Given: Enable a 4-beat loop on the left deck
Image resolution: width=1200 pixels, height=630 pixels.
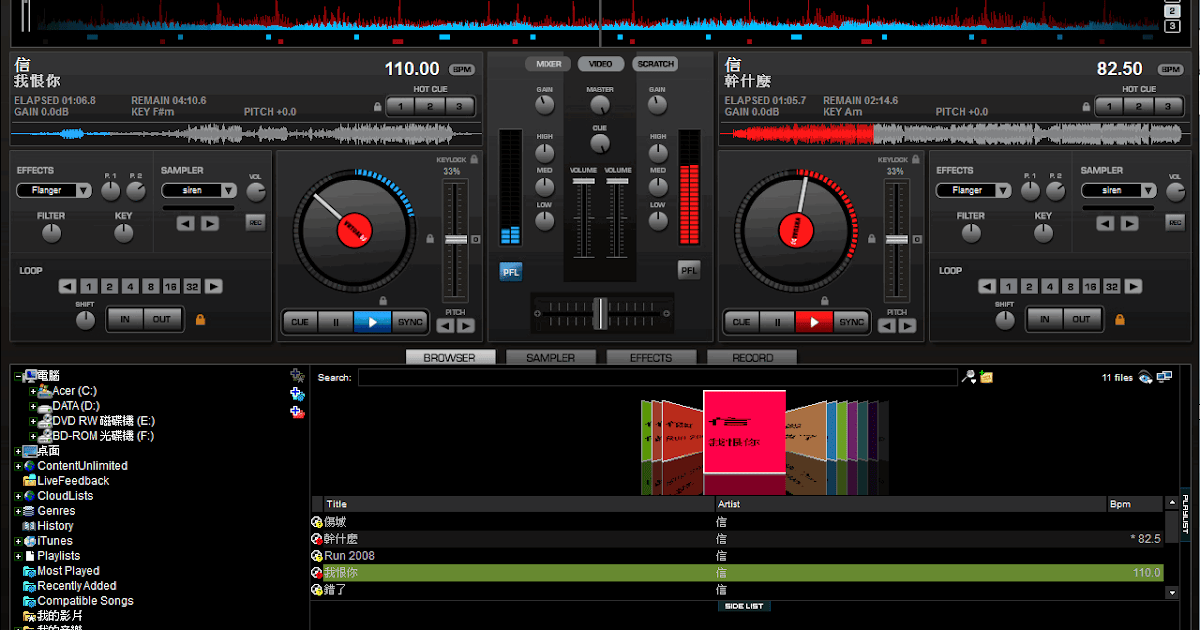Looking at the screenshot, I should [129, 287].
